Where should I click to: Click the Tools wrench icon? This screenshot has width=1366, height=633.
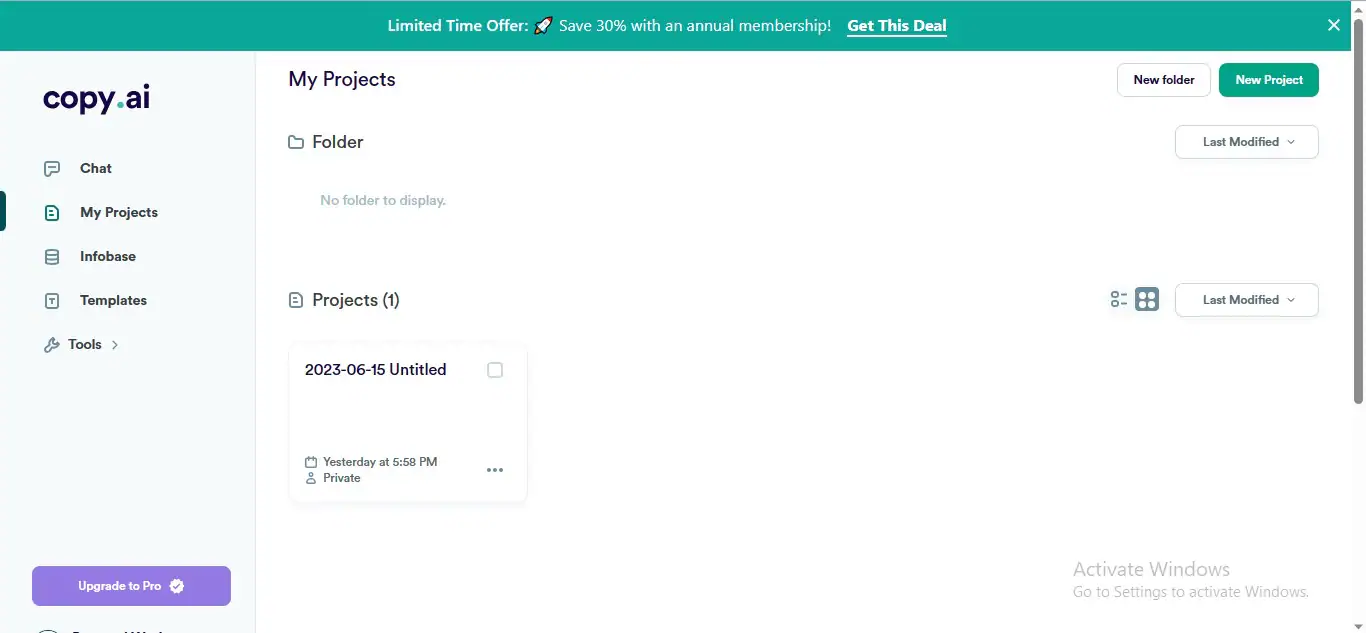52,345
